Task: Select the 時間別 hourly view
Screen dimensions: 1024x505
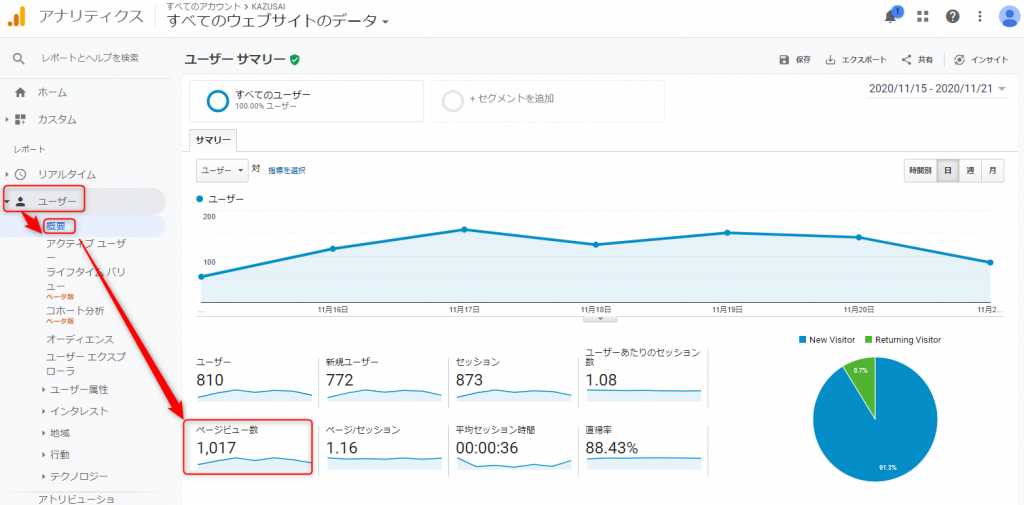Action: click(920, 171)
